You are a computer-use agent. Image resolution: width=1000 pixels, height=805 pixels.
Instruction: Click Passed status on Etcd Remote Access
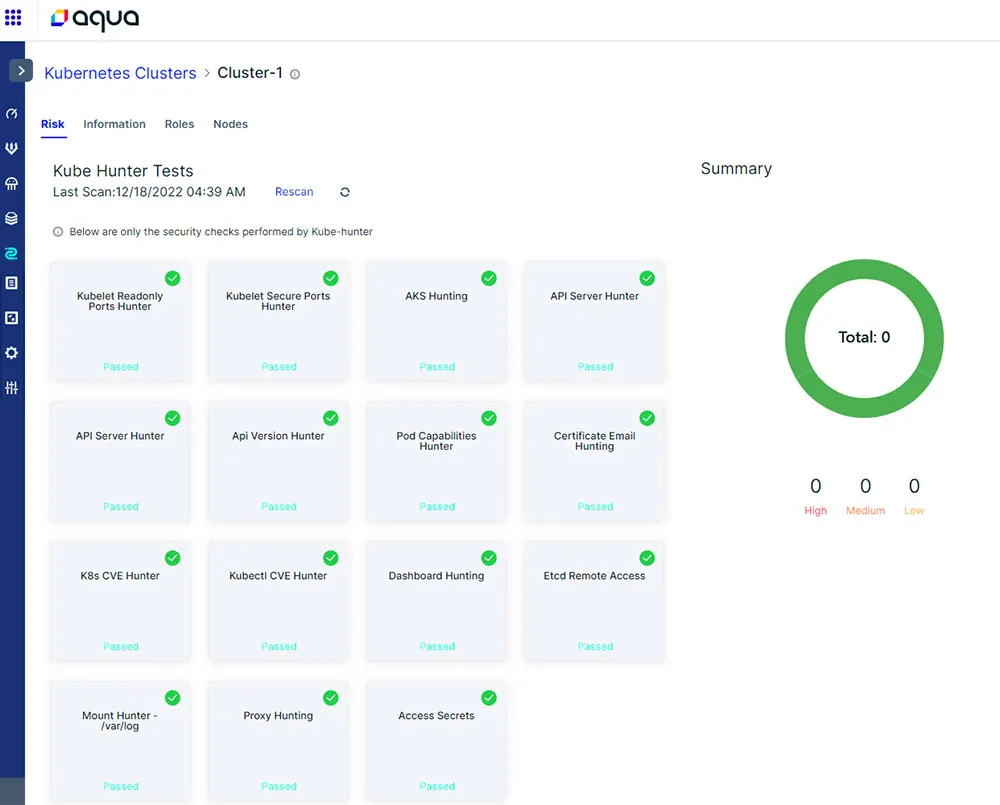point(596,646)
